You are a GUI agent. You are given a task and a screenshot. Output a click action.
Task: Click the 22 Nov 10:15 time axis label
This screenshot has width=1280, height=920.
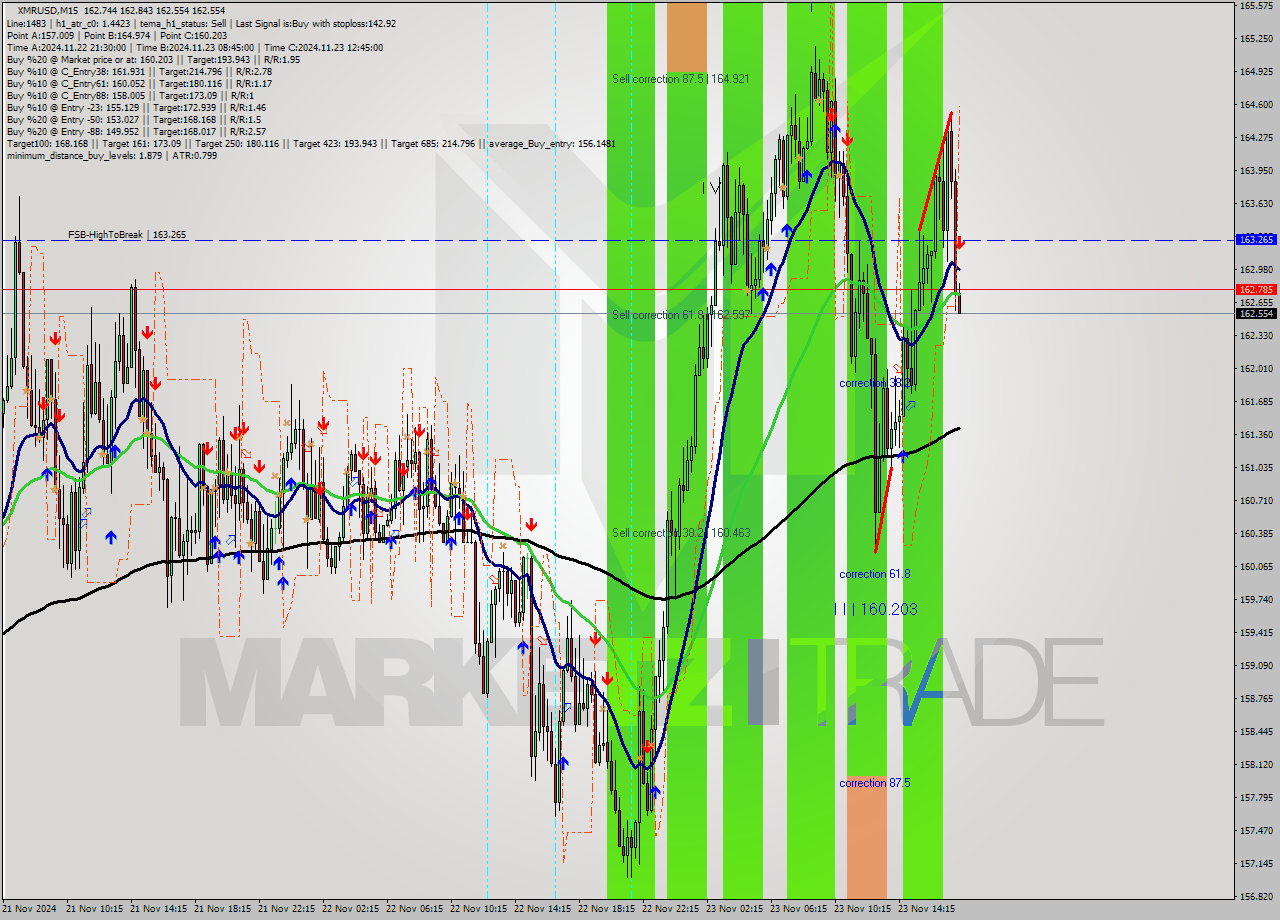point(480,909)
